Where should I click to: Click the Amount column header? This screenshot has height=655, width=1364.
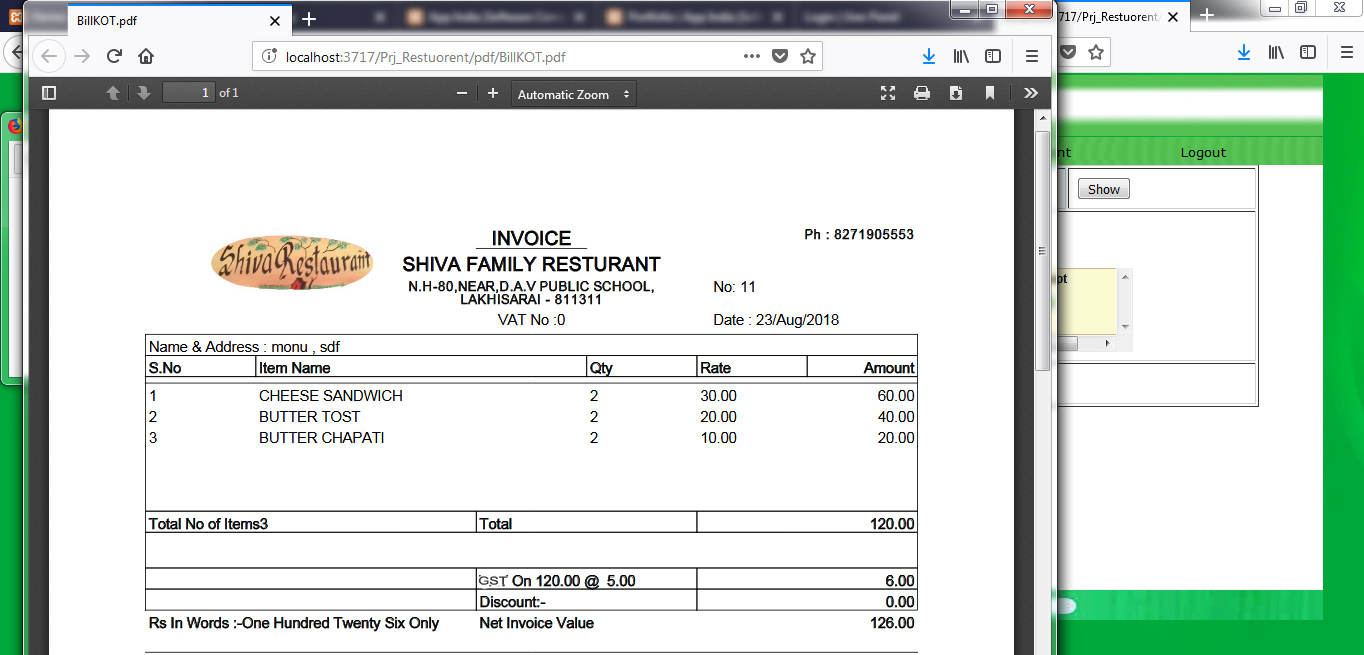889,368
